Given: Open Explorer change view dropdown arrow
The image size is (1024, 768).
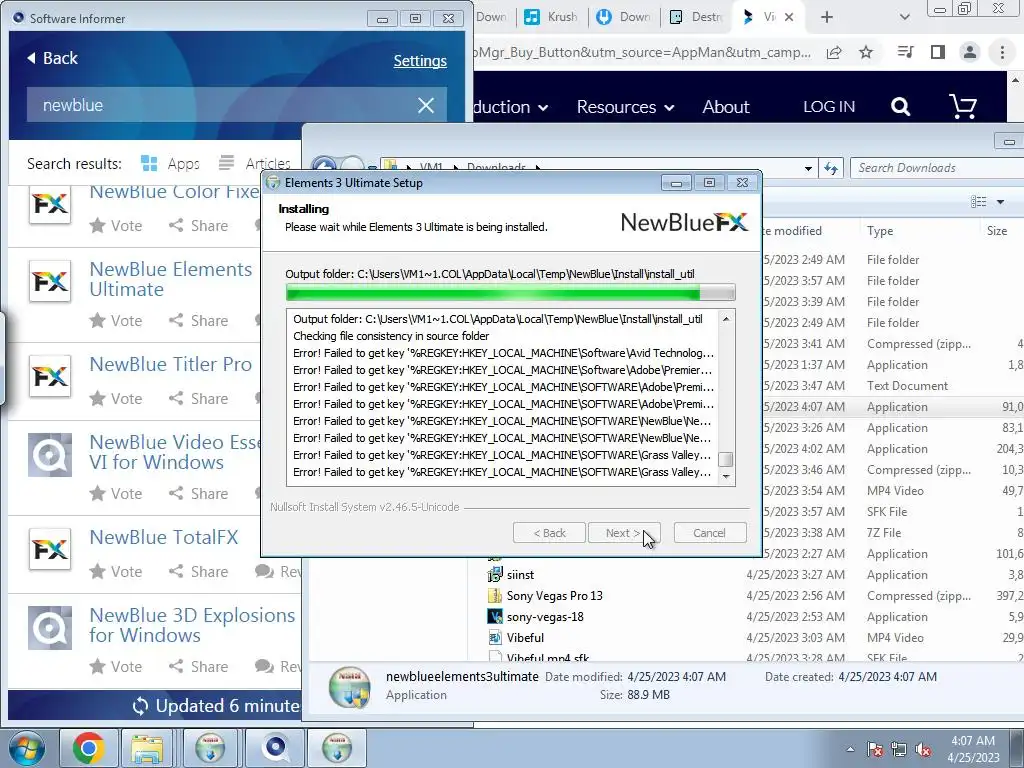Looking at the screenshot, I should 1000,202.
